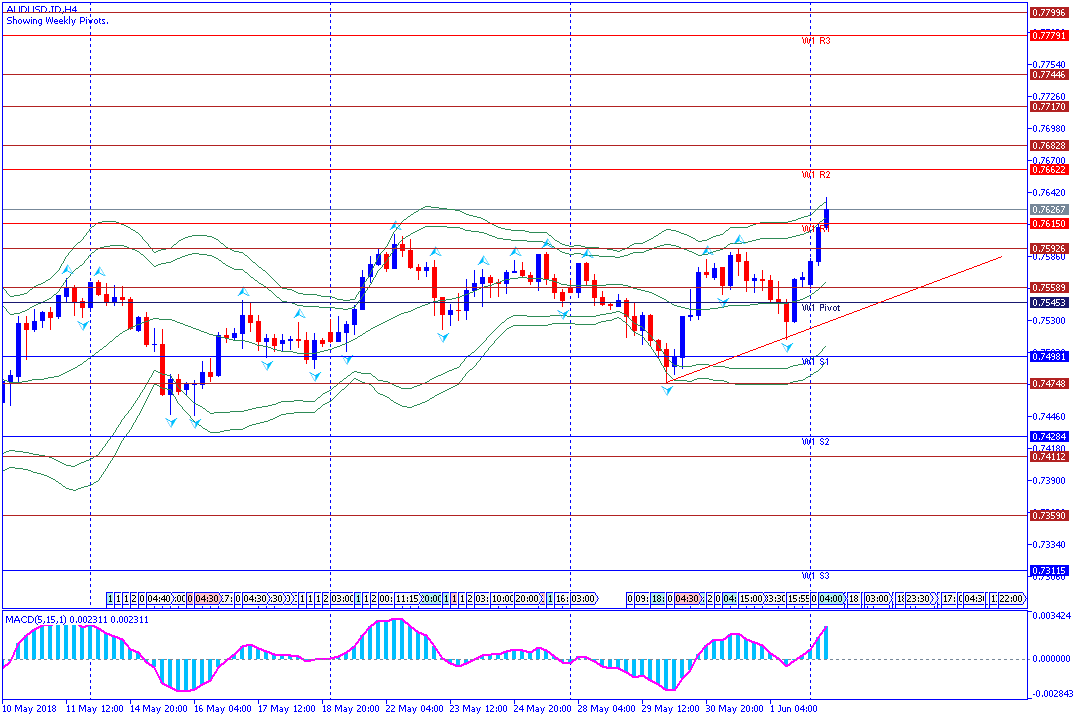Click the 22:00 event time tag
This screenshot has height=720, width=1080.
[1011, 599]
